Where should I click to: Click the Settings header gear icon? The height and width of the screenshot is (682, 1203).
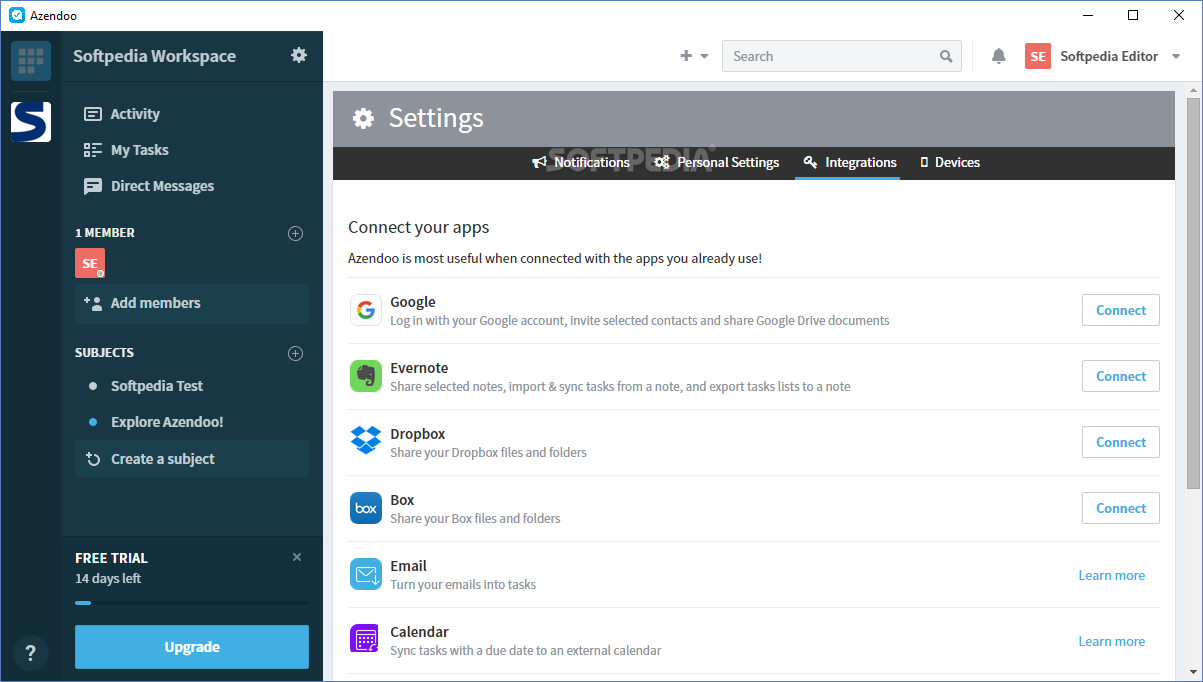[363, 118]
